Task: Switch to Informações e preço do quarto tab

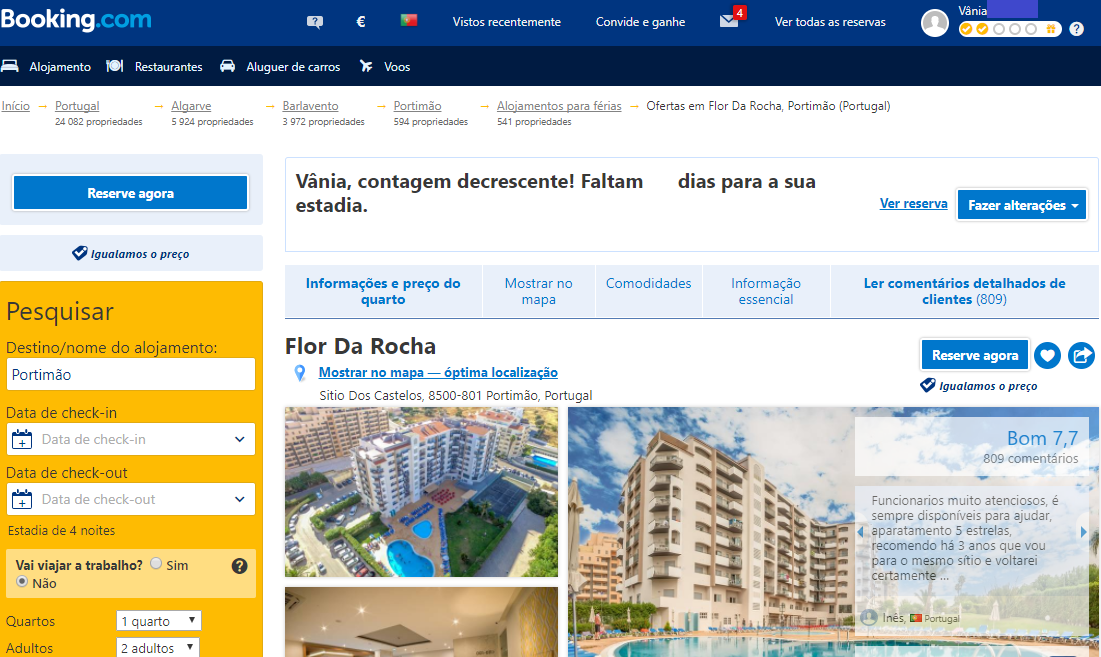Action: pos(383,291)
